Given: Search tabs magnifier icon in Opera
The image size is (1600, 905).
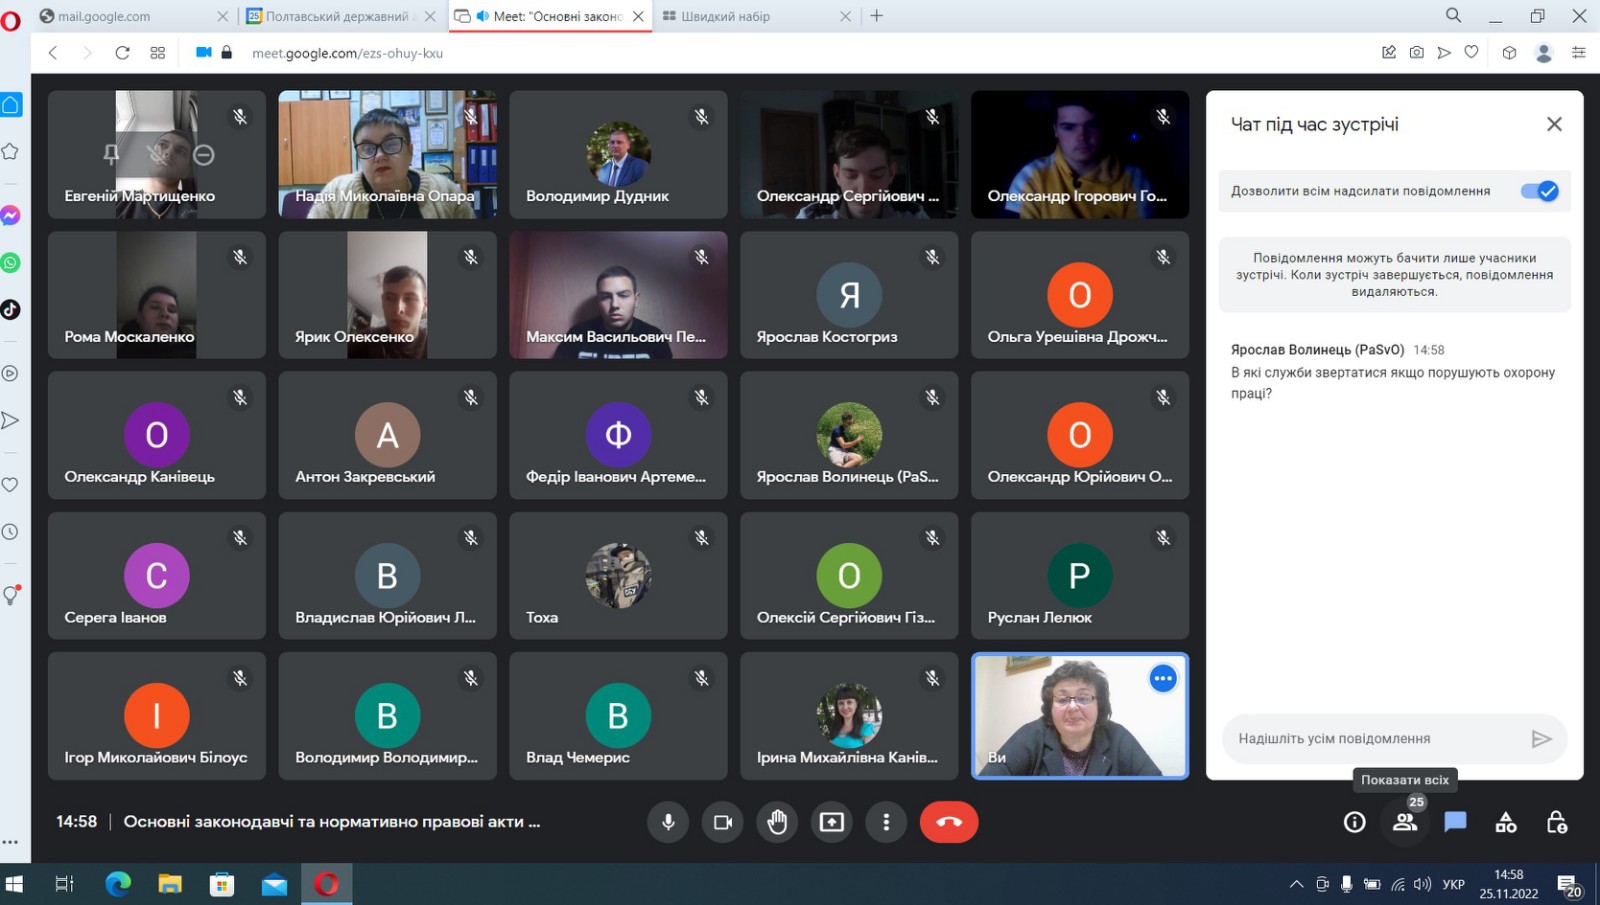Looking at the screenshot, I should [1453, 15].
